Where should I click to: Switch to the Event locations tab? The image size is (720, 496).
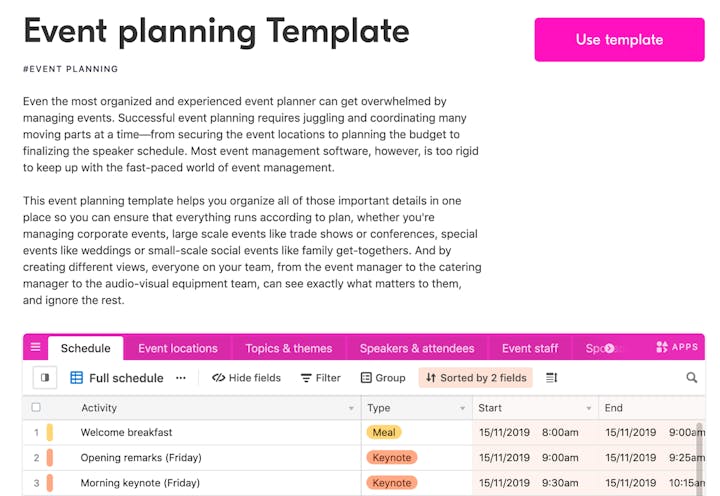[177, 348]
